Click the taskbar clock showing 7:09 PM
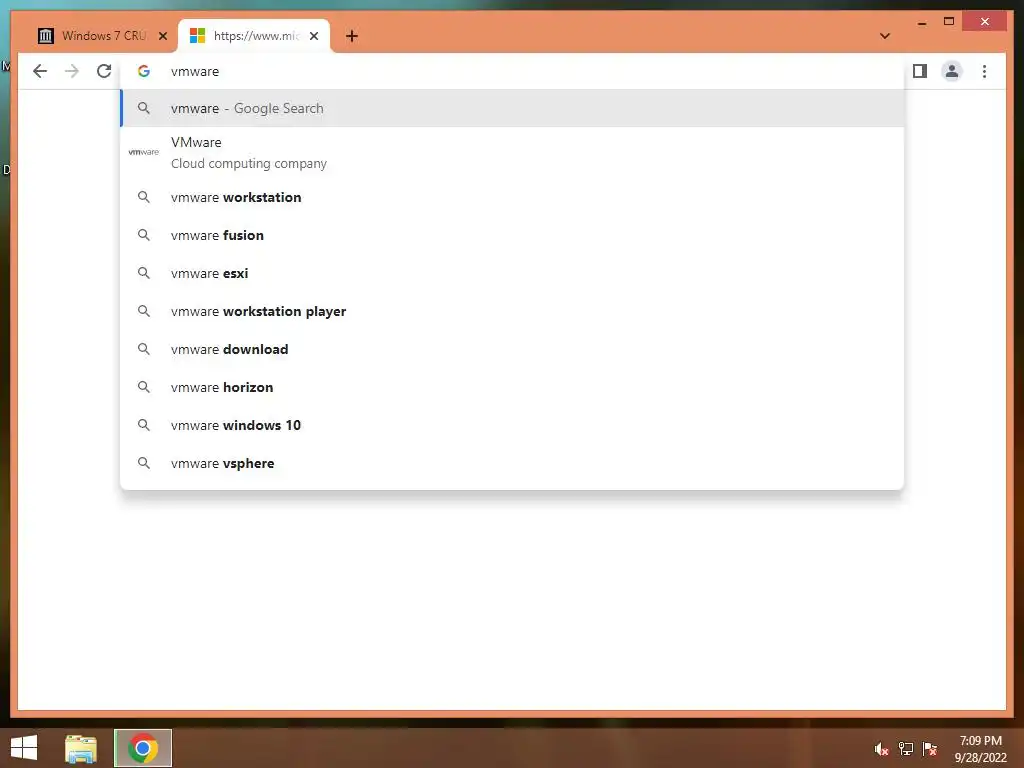This screenshot has width=1024, height=768. point(980,749)
